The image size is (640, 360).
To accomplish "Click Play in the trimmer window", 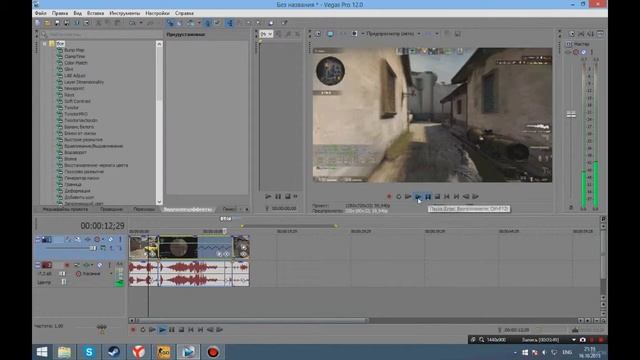I will point(268,197).
